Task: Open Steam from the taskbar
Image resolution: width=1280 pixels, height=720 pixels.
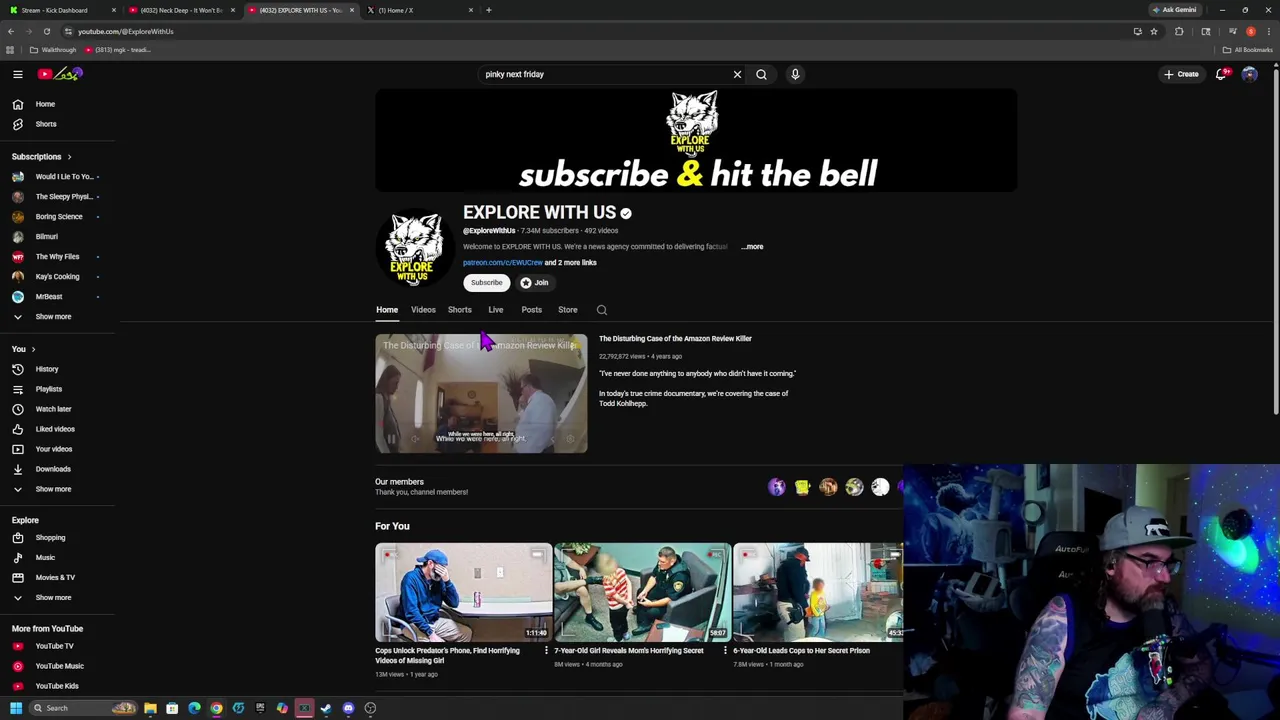Action: point(326,708)
